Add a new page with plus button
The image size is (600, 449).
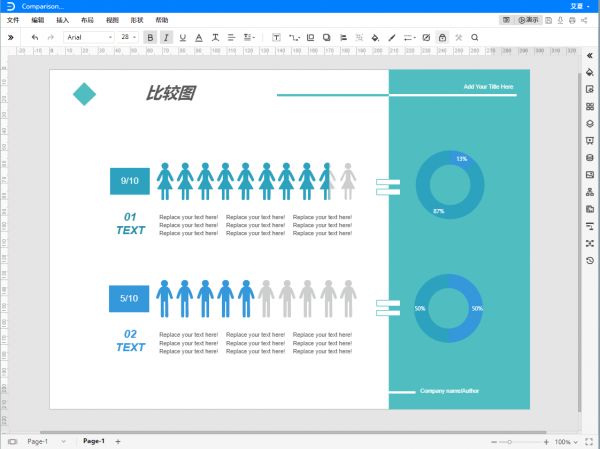click(x=117, y=441)
